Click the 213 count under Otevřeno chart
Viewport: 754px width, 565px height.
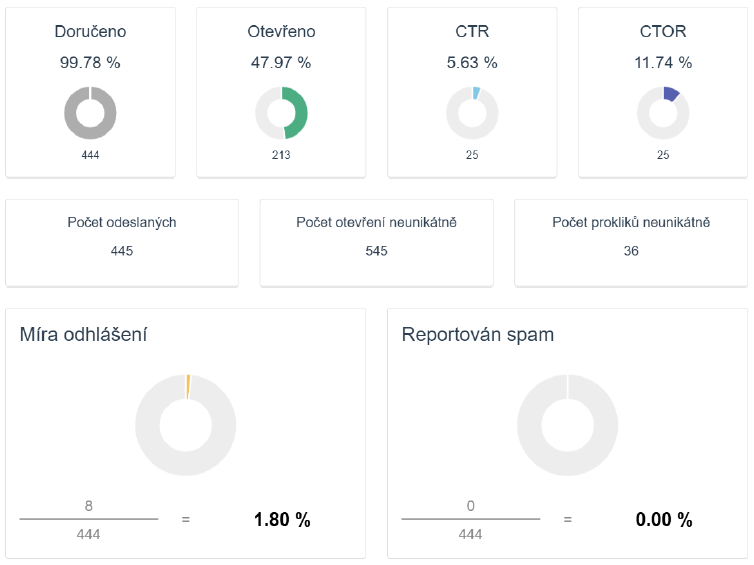point(281,155)
